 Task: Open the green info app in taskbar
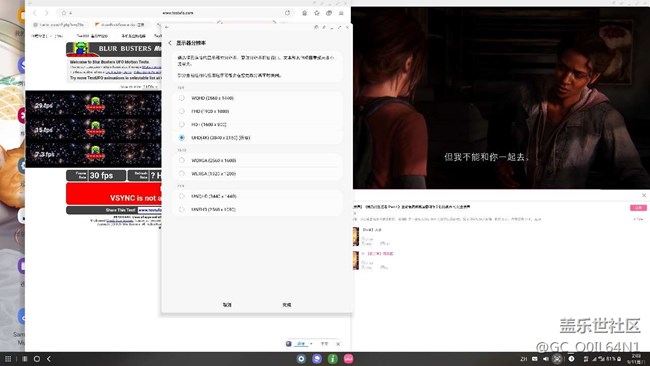(332, 359)
